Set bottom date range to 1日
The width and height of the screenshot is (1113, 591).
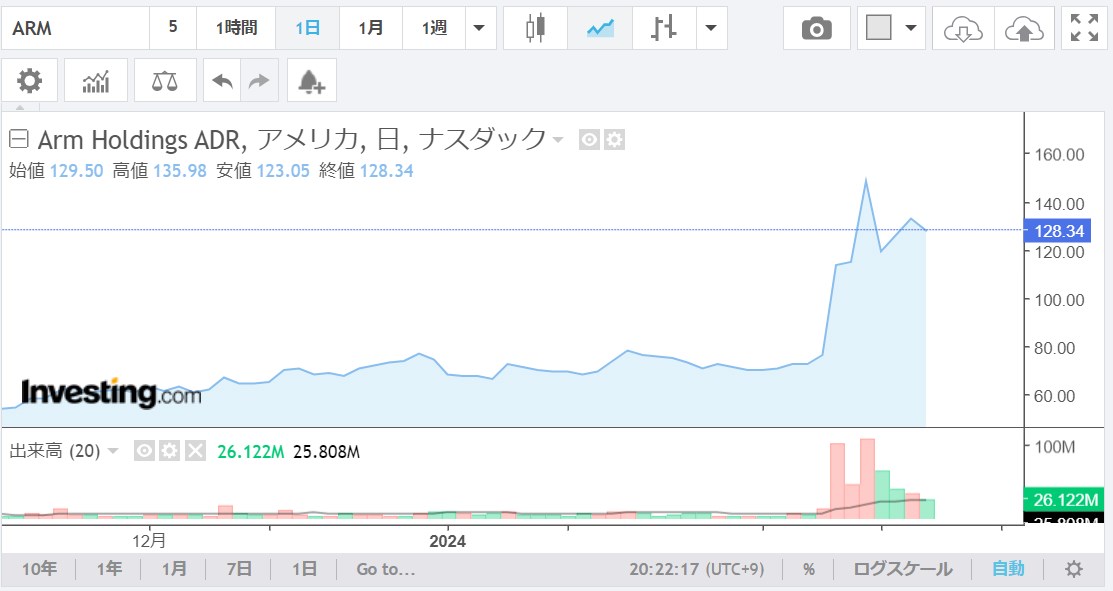[305, 569]
